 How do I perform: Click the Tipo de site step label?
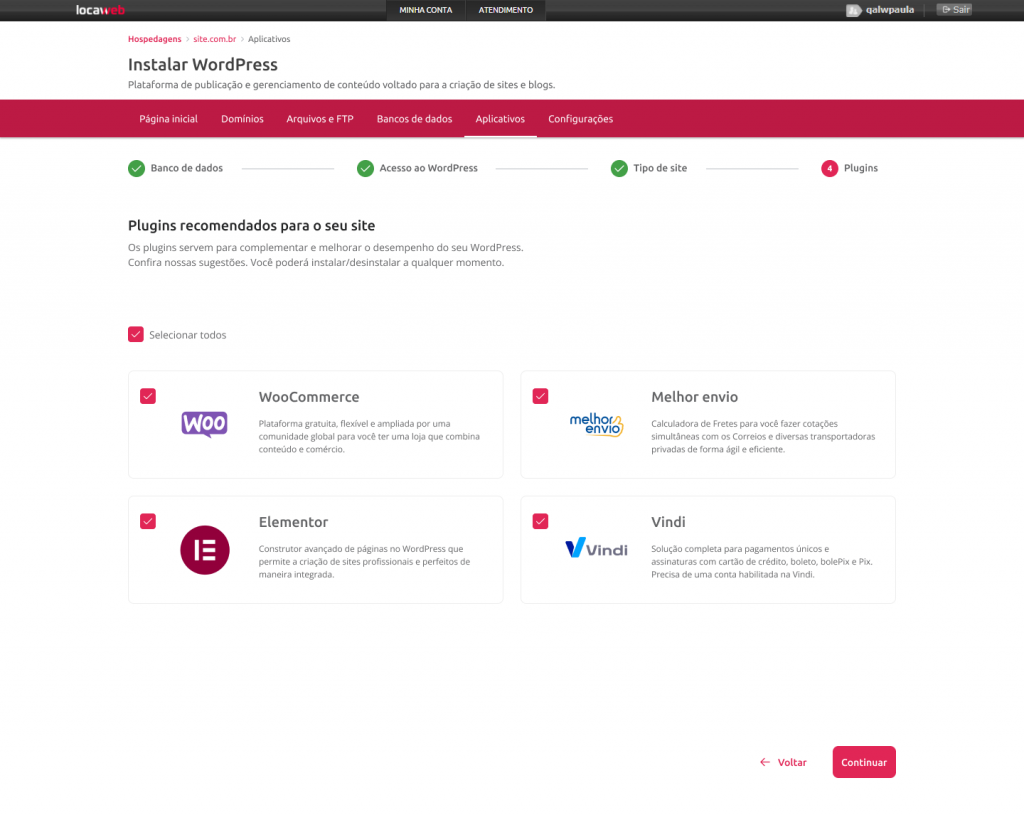point(660,168)
